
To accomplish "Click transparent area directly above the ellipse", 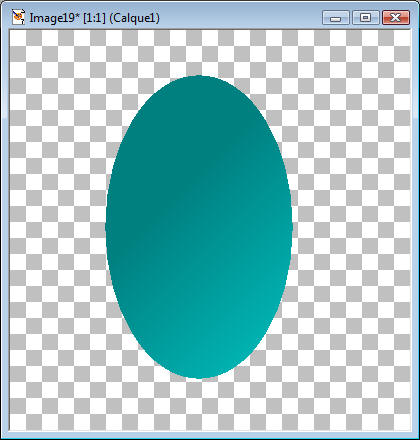I will point(199,53).
